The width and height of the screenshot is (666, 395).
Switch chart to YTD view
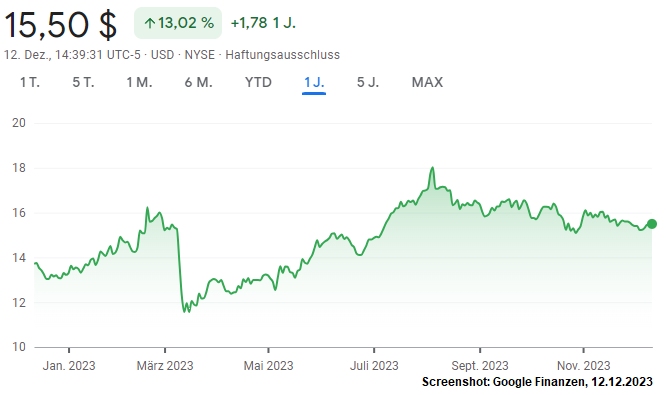[258, 82]
